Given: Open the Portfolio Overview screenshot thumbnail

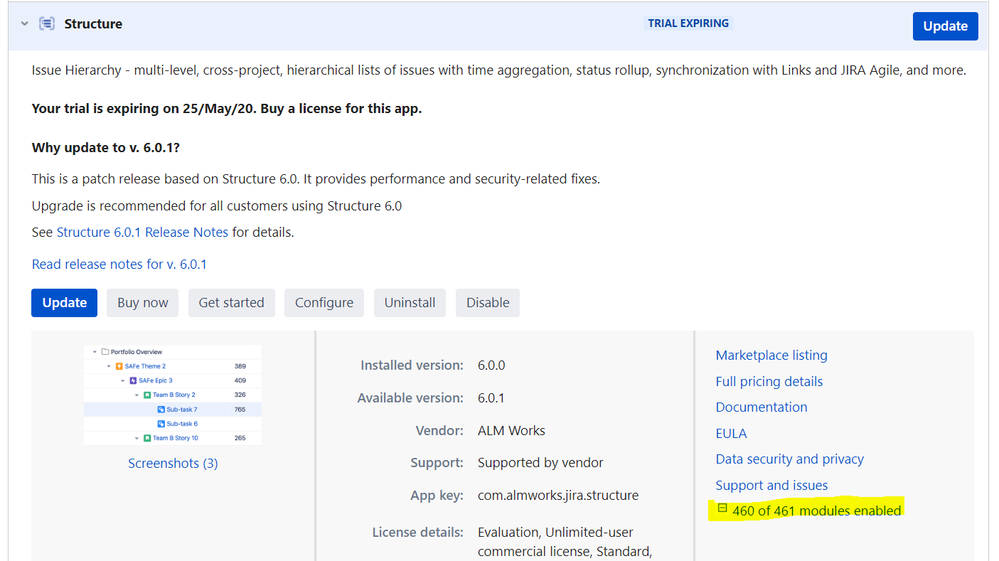Looking at the screenshot, I should coord(173,395).
